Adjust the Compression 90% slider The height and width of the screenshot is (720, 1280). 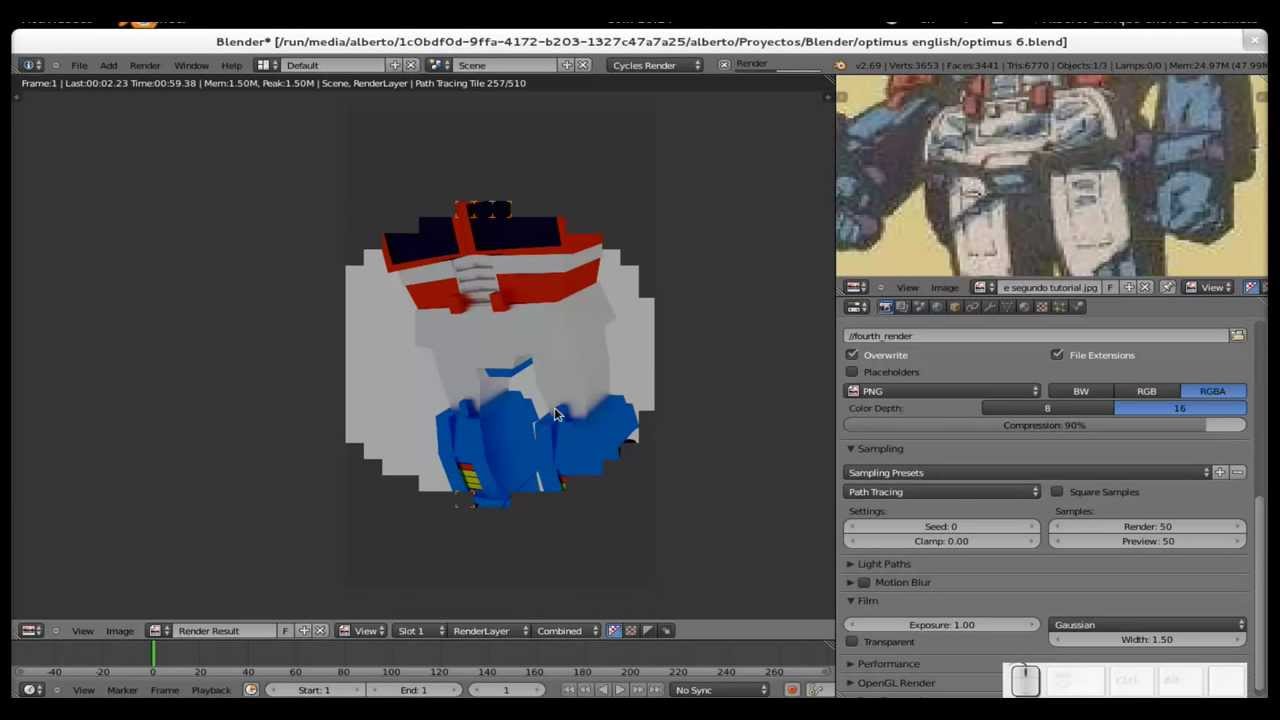[1045, 425]
